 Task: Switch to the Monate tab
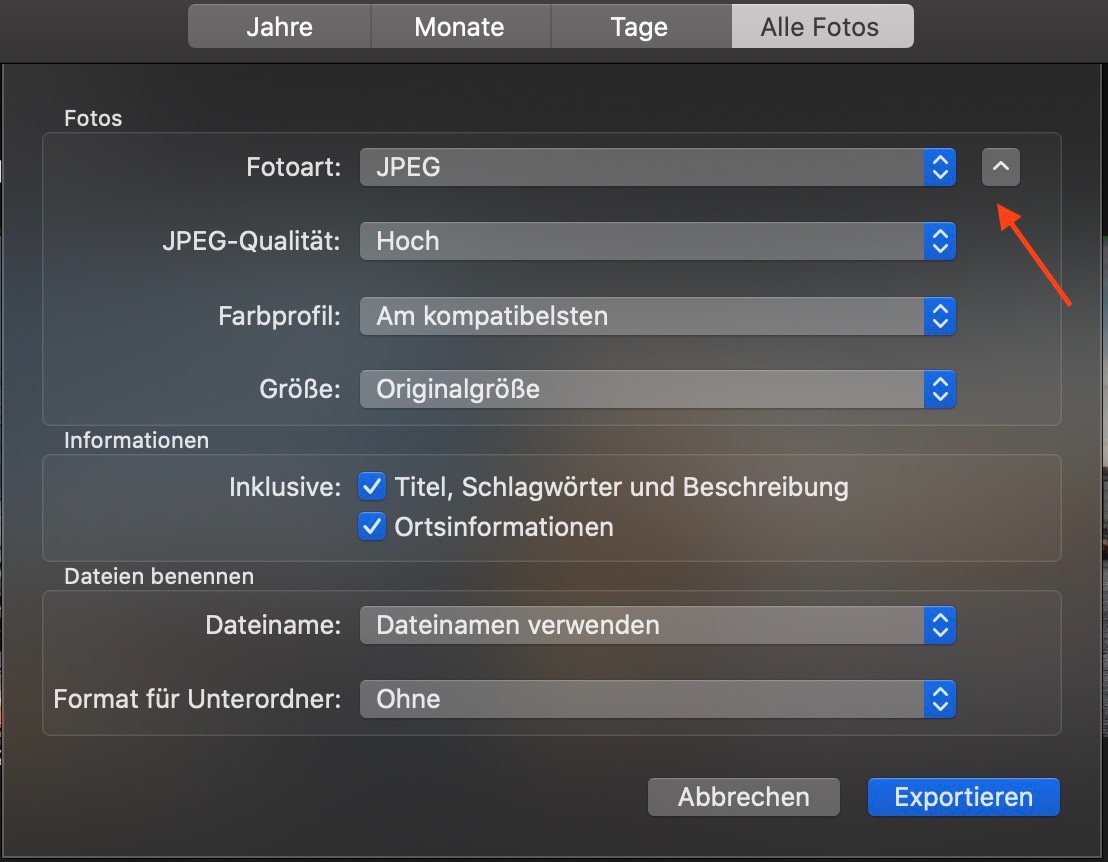coord(460,27)
